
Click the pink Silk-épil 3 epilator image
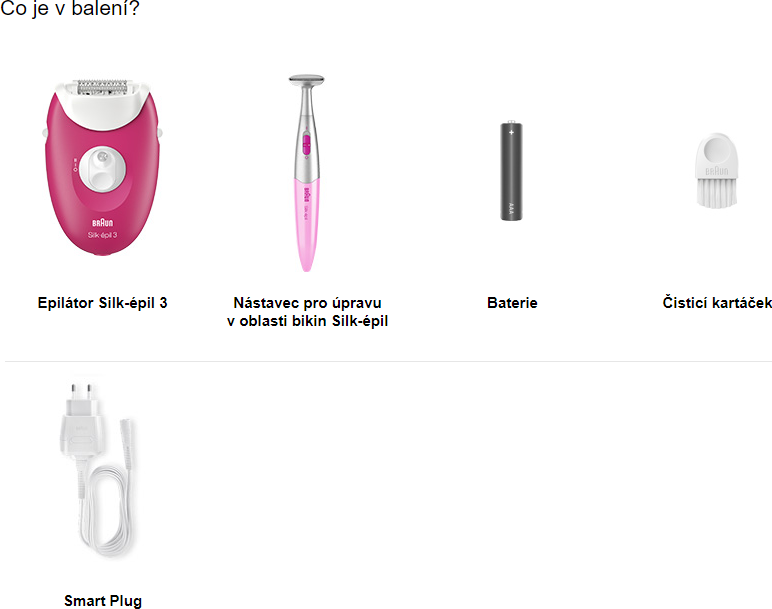[102, 166]
